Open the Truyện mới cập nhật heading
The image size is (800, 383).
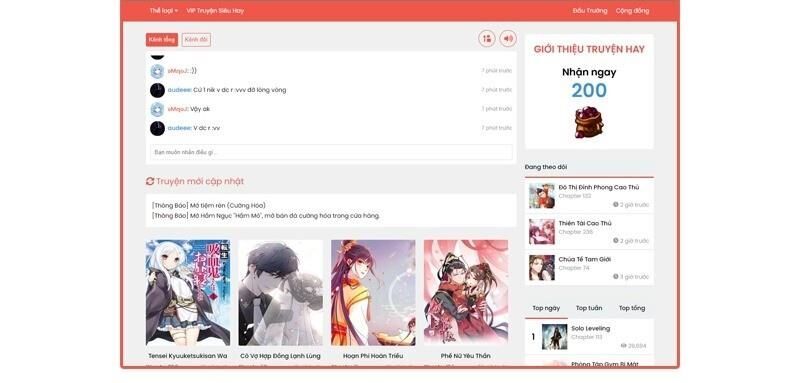pyautogui.click(x=199, y=181)
